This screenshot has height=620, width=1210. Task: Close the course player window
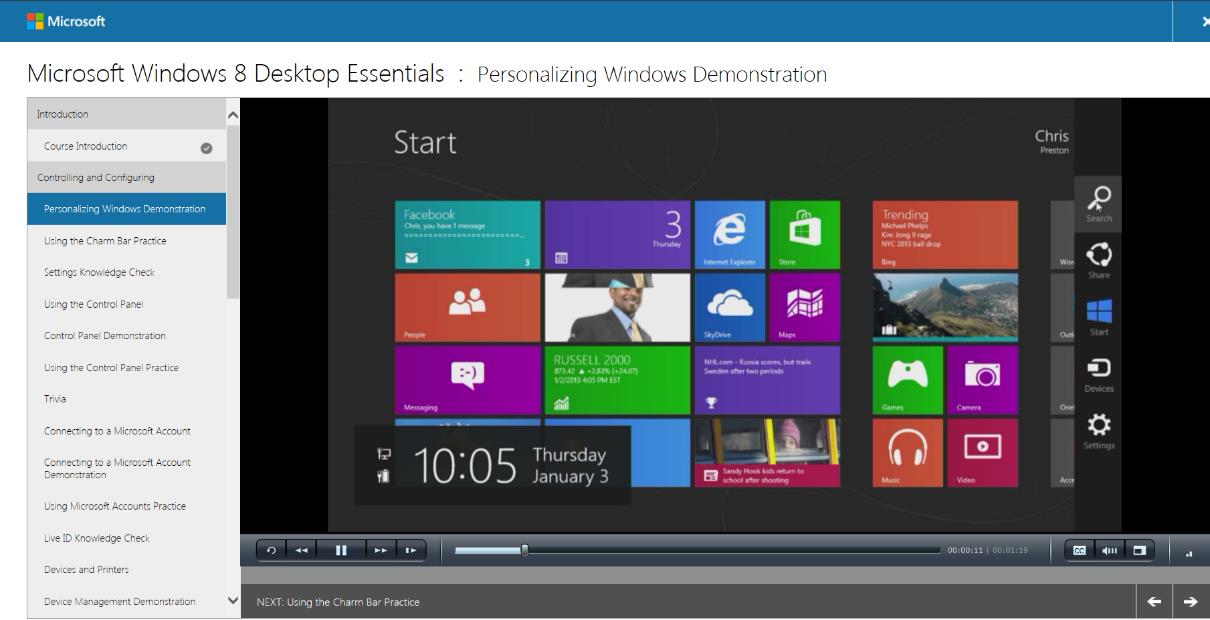[x=1203, y=21]
